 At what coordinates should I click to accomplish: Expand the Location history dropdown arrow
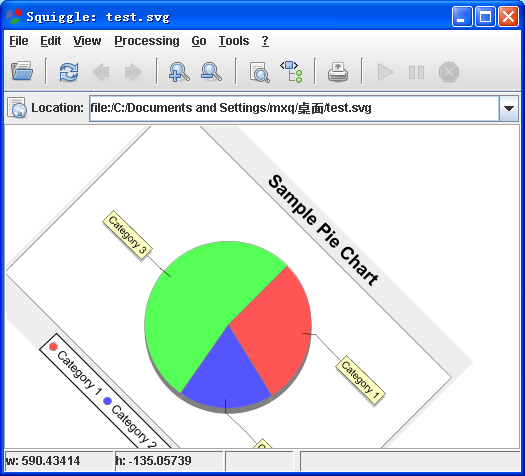point(509,108)
